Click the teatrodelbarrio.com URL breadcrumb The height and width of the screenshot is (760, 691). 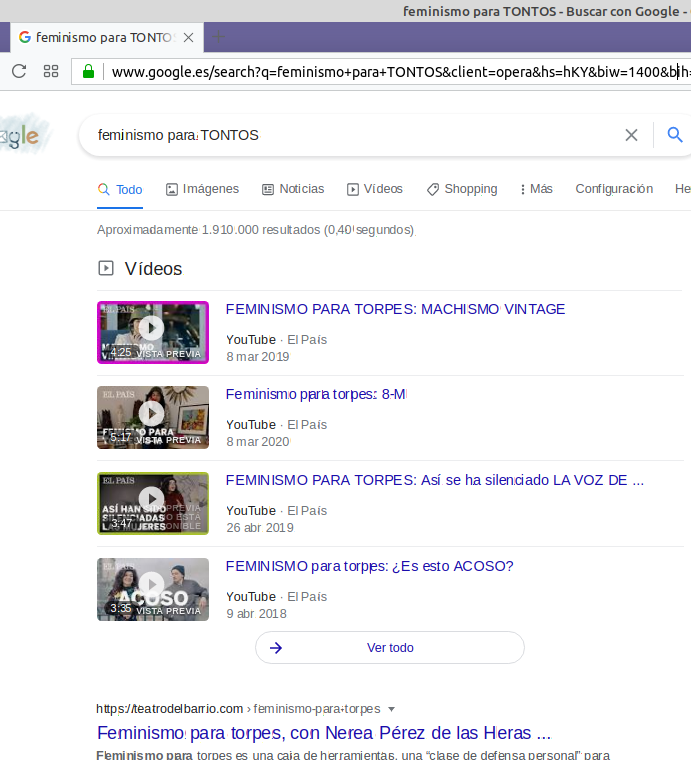tap(238, 709)
